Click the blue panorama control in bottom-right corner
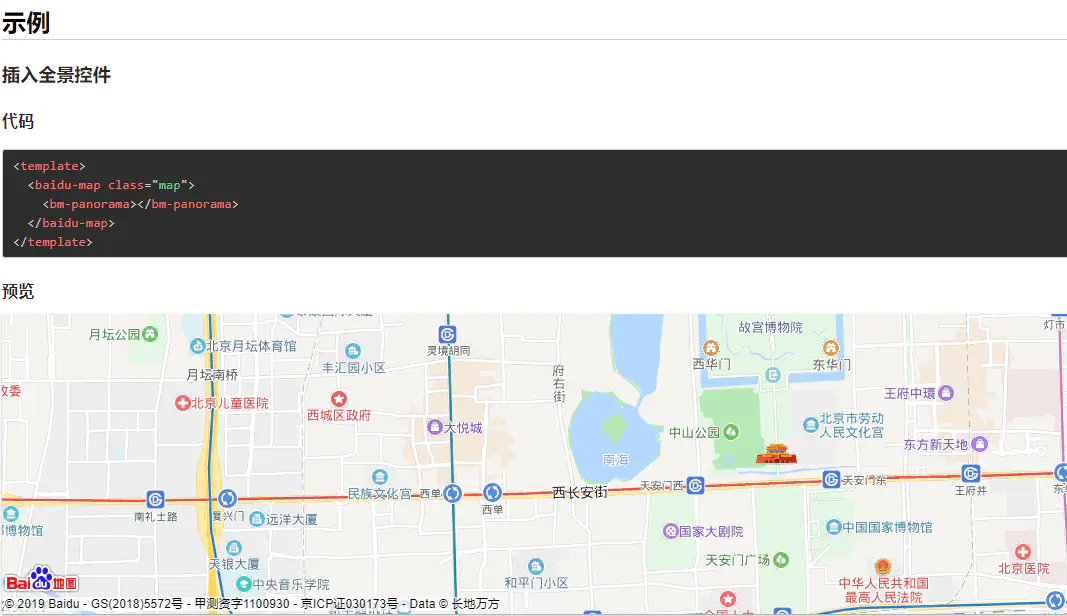Screen dimensions: 1067x616 (1057, 599)
